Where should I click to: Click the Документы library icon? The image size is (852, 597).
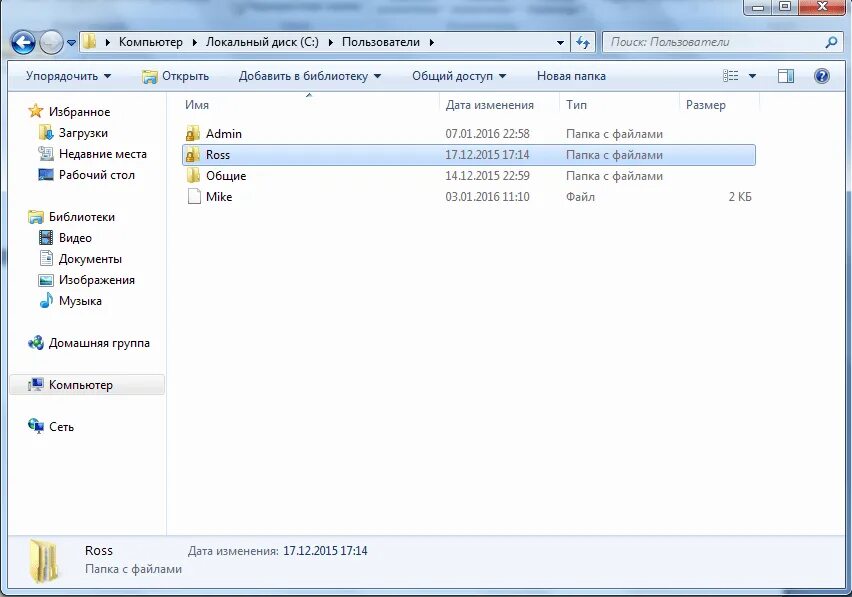point(46,258)
